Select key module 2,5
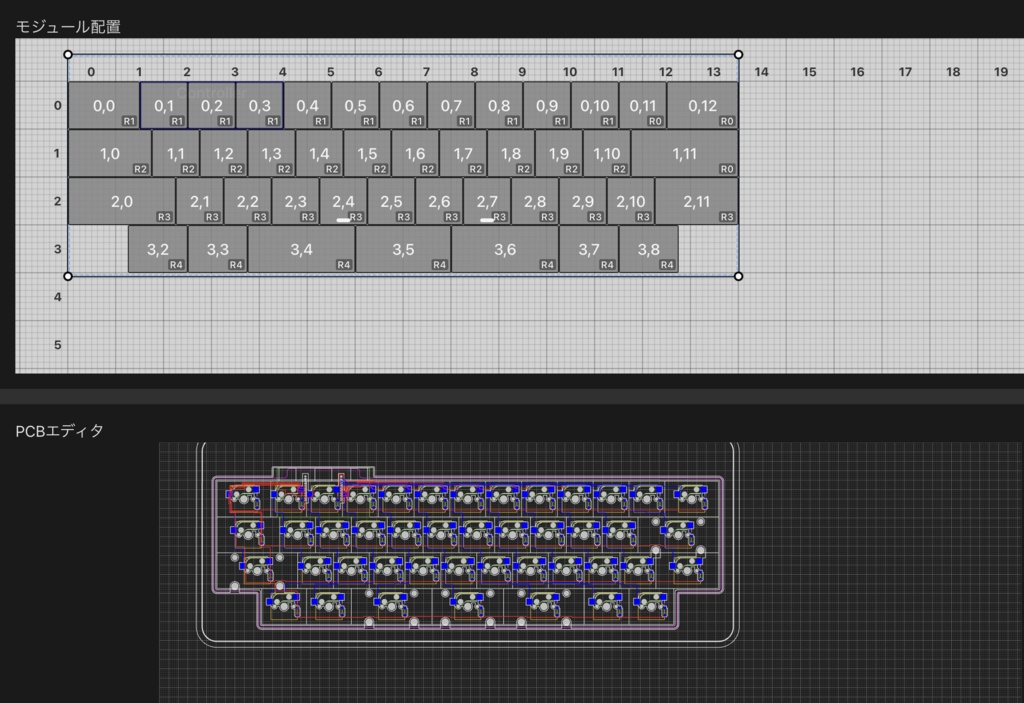Viewport: 1024px width, 703px height. click(391, 201)
